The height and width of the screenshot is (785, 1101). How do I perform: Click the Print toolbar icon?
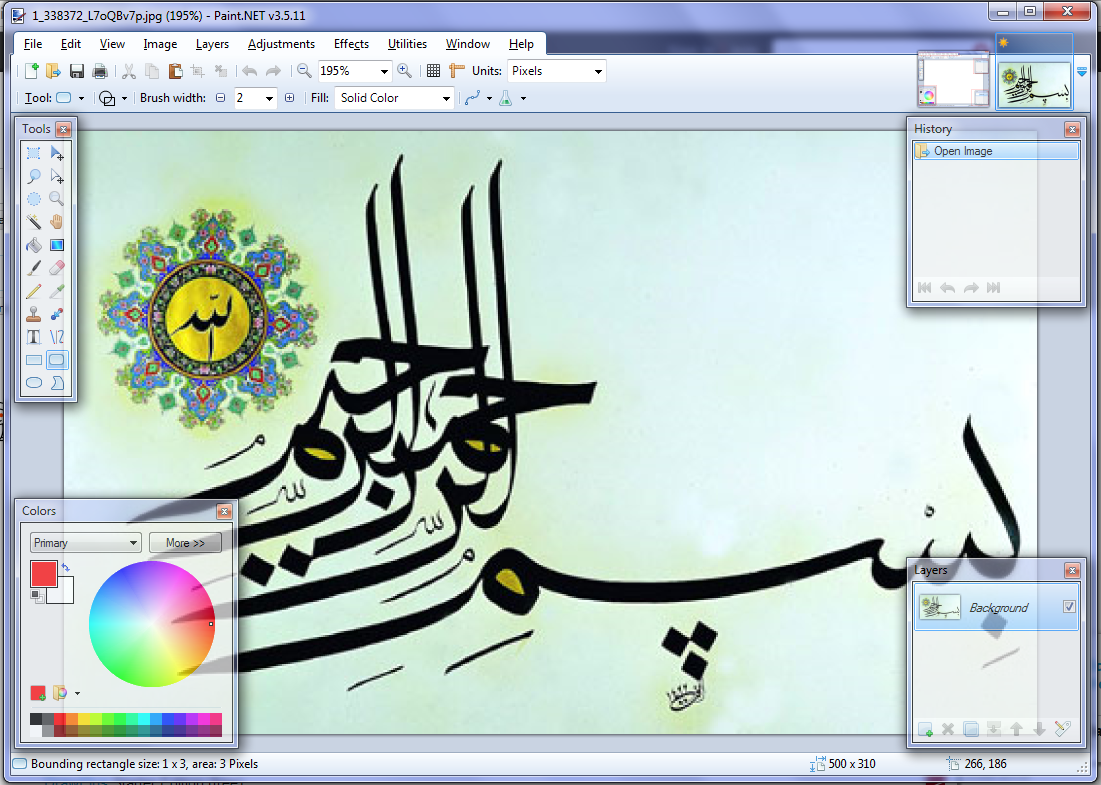[x=100, y=71]
